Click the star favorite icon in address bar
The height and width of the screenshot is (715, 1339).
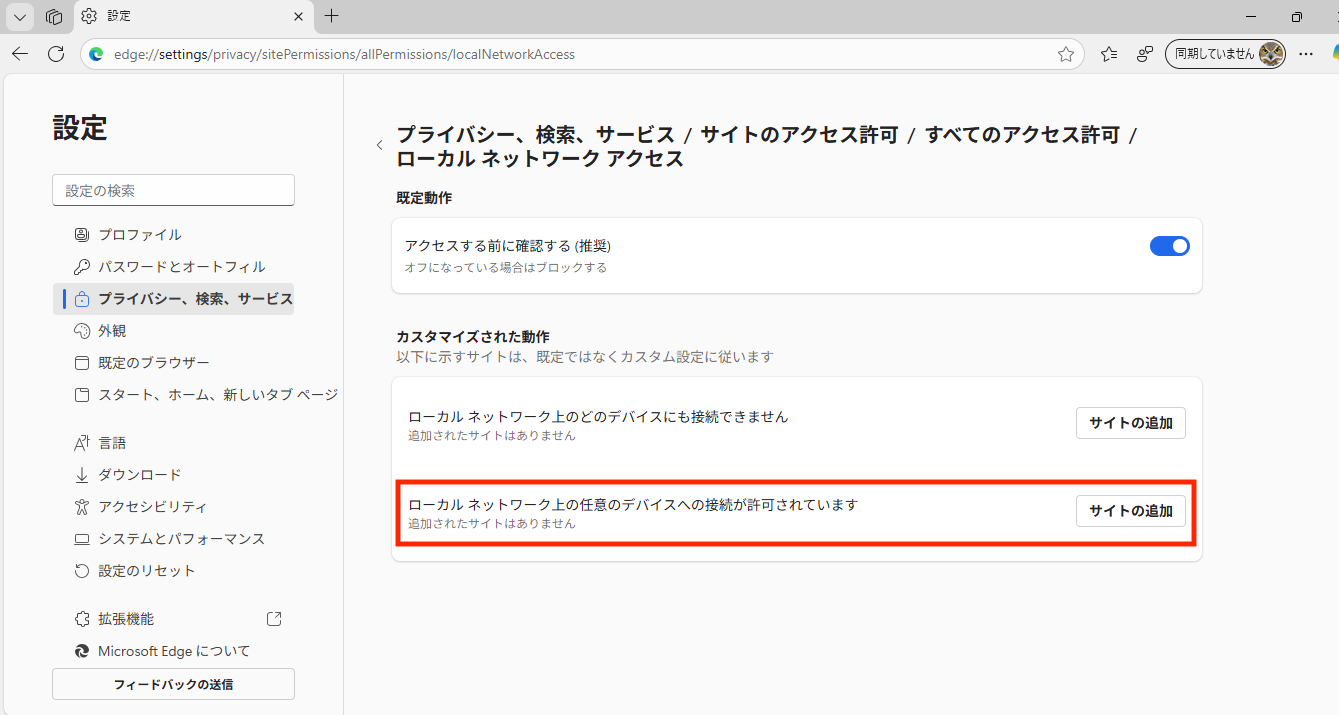(x=1066, y=54)
